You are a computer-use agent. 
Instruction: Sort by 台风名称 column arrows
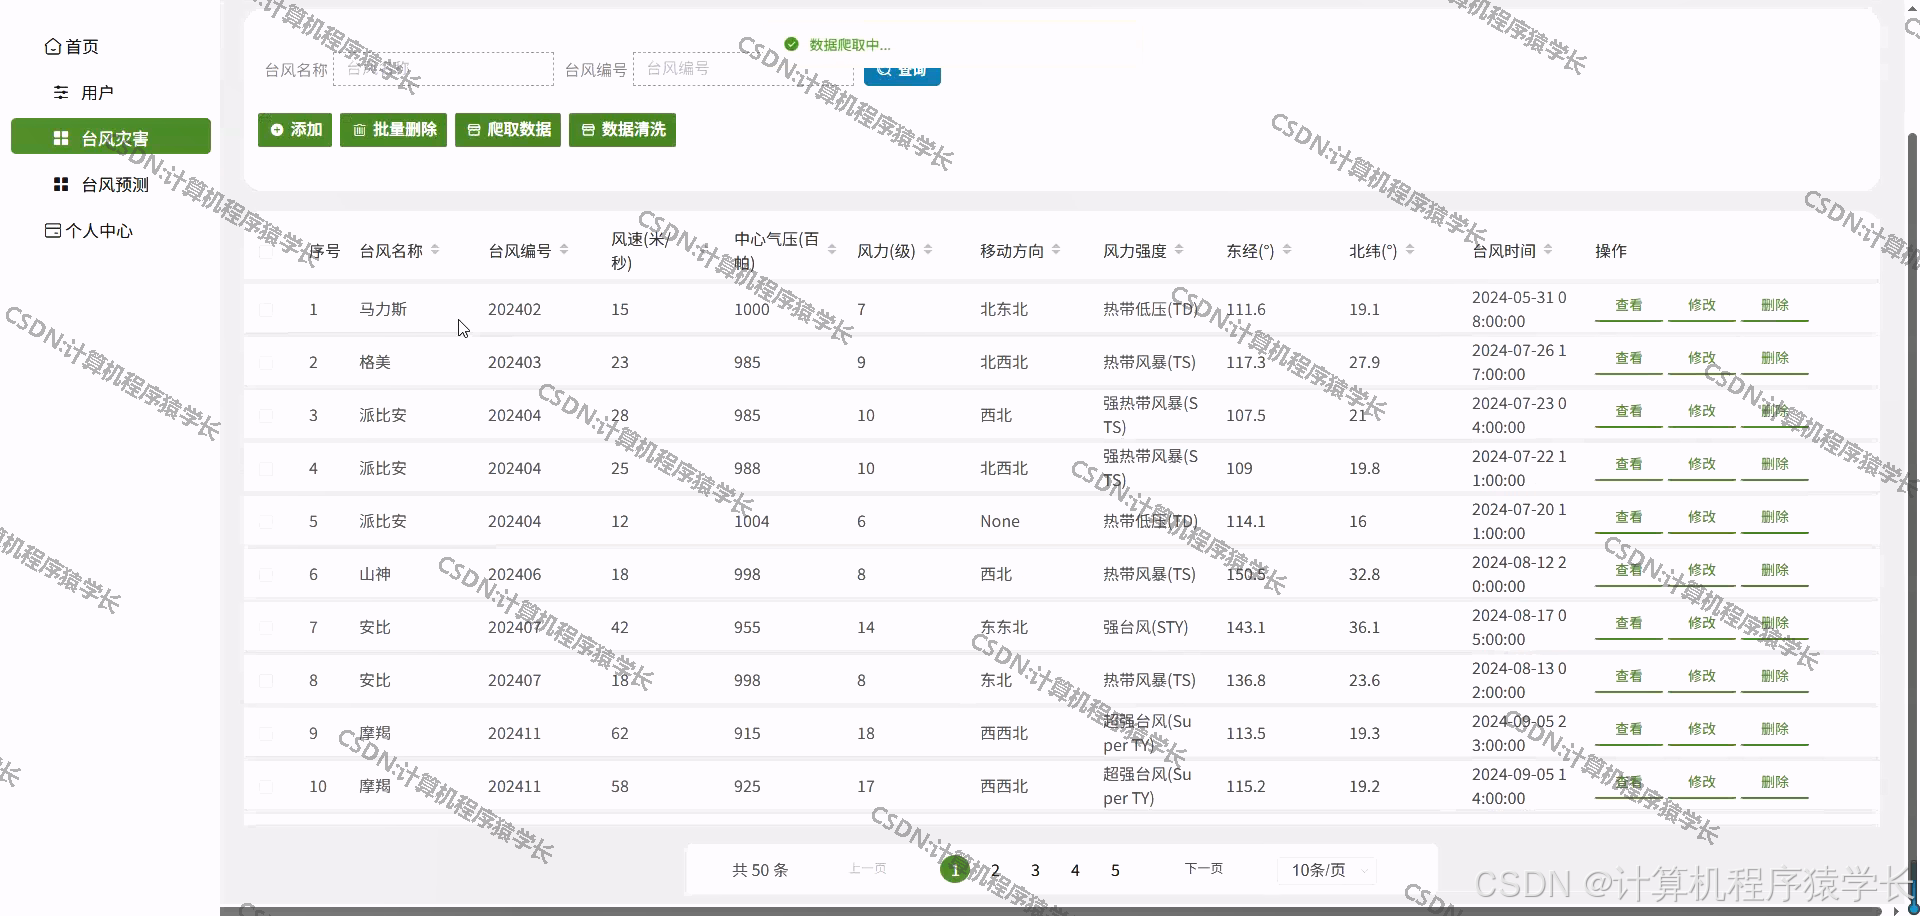[x=435, y=250]
